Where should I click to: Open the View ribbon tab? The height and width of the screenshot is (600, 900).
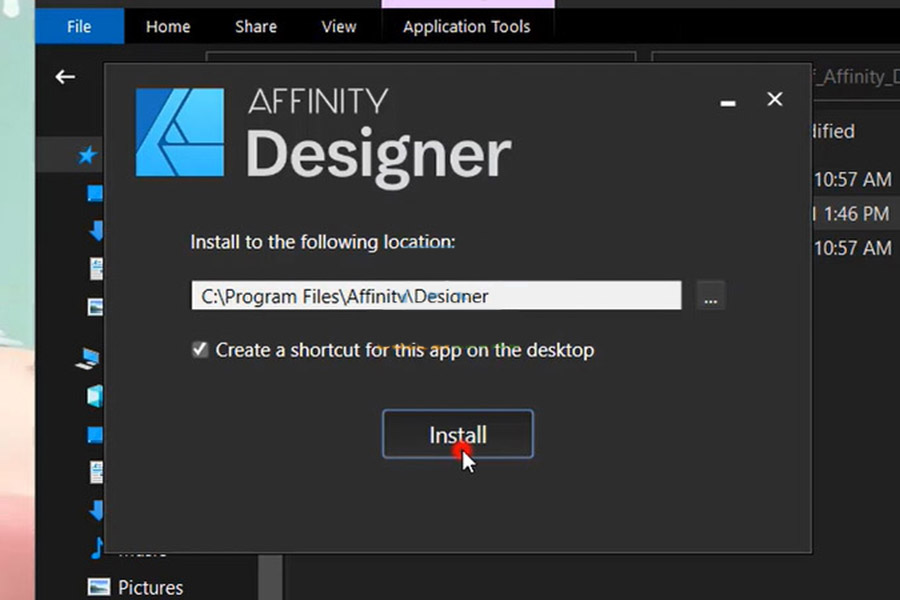pos(339,26)
